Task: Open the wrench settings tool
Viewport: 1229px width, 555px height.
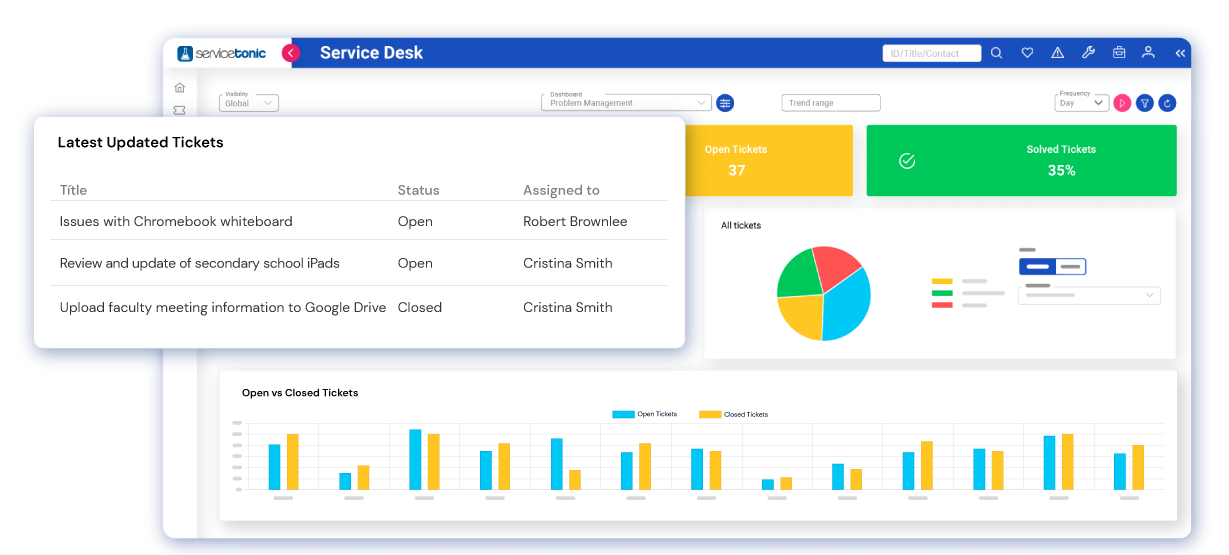Action: pos(1089,53)
